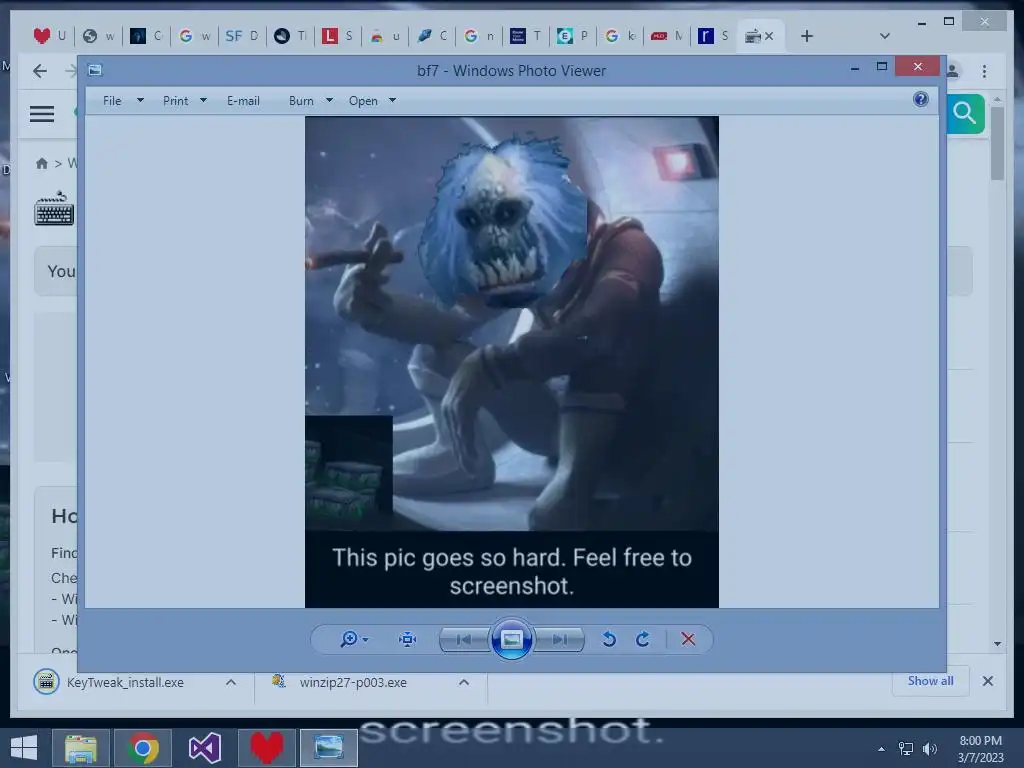Screen dimensions: 1024x768
Task: Click the home breadcrumb icon
Action: tap(42, 163)
